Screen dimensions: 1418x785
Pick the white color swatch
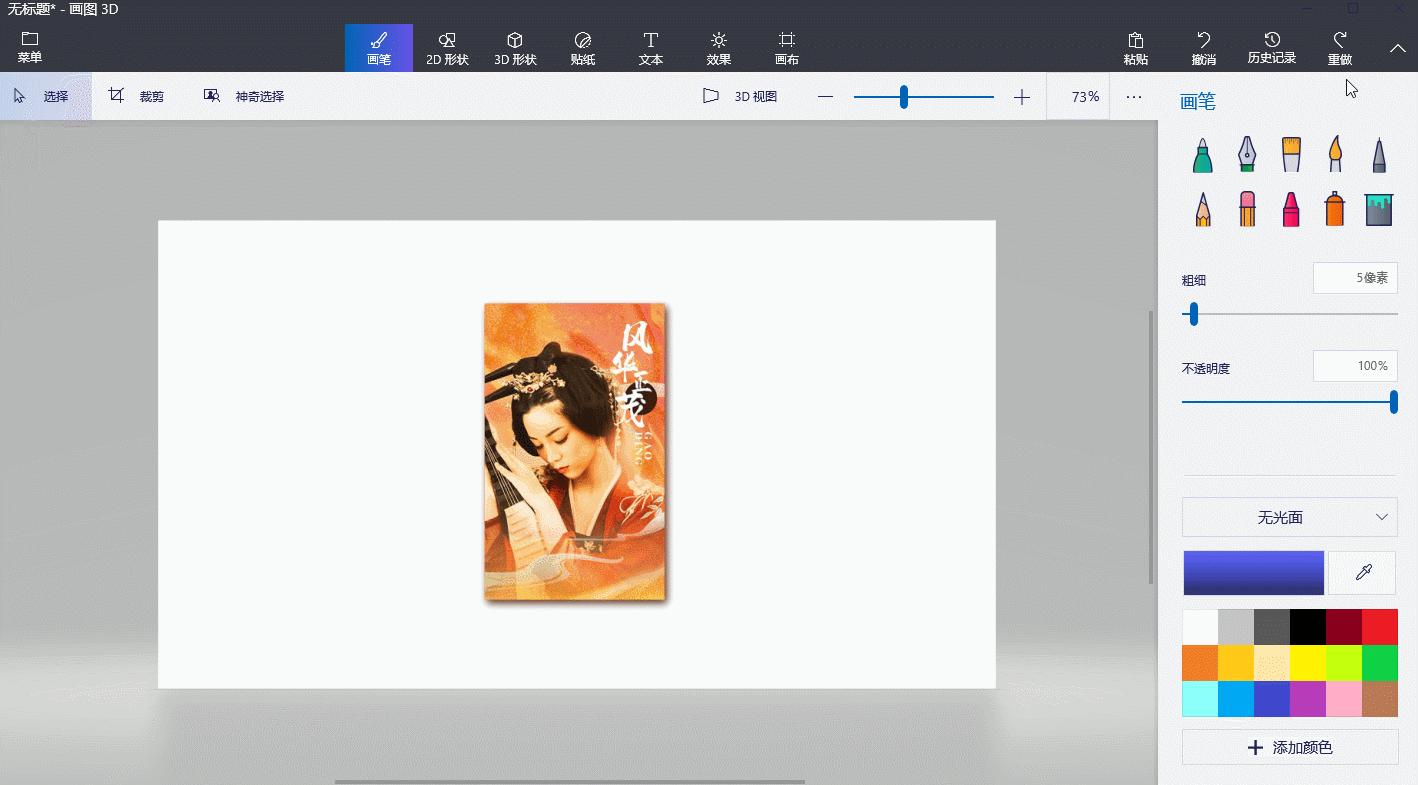click(1200, 627)
